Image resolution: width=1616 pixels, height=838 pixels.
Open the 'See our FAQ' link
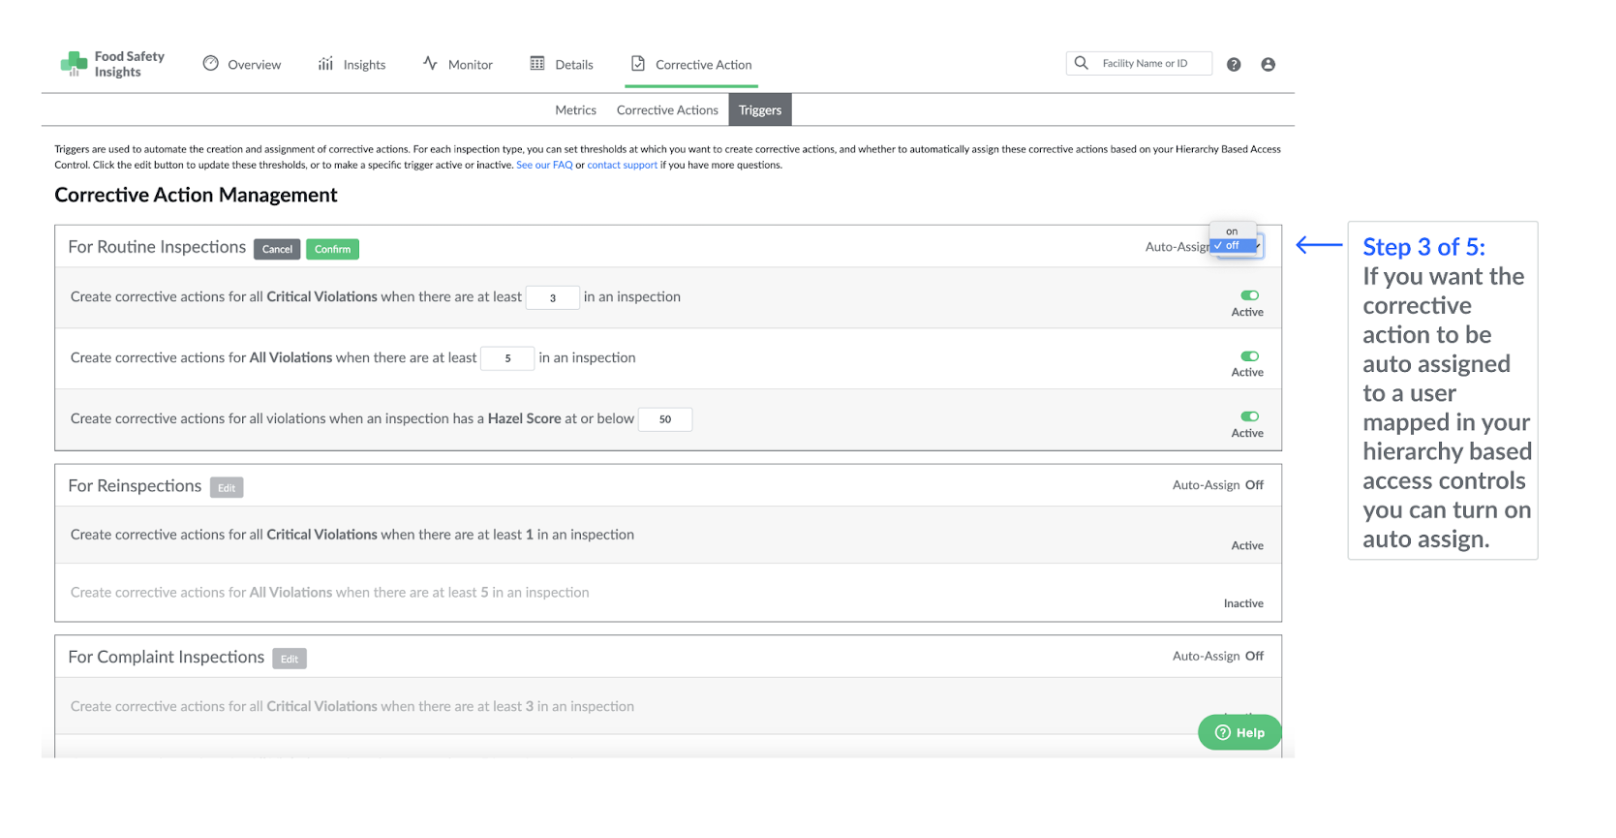click(544, 166)
